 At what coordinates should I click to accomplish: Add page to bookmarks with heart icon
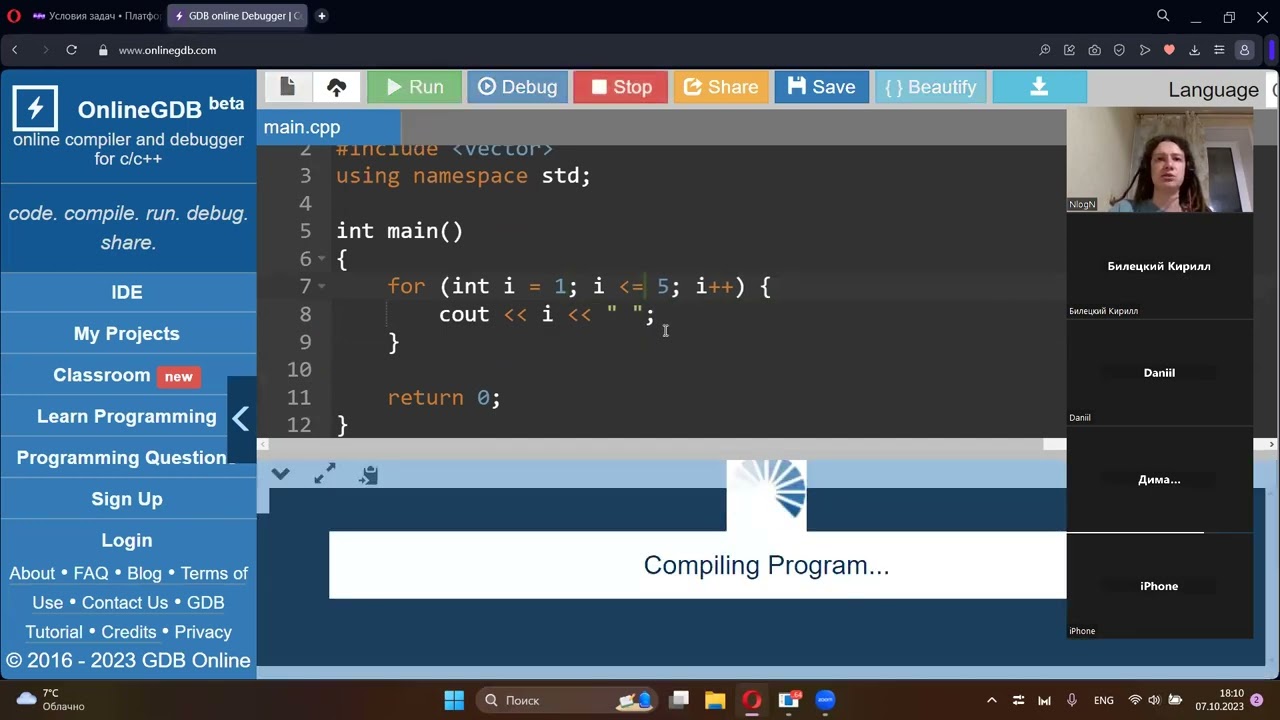tap(1169, 50)
